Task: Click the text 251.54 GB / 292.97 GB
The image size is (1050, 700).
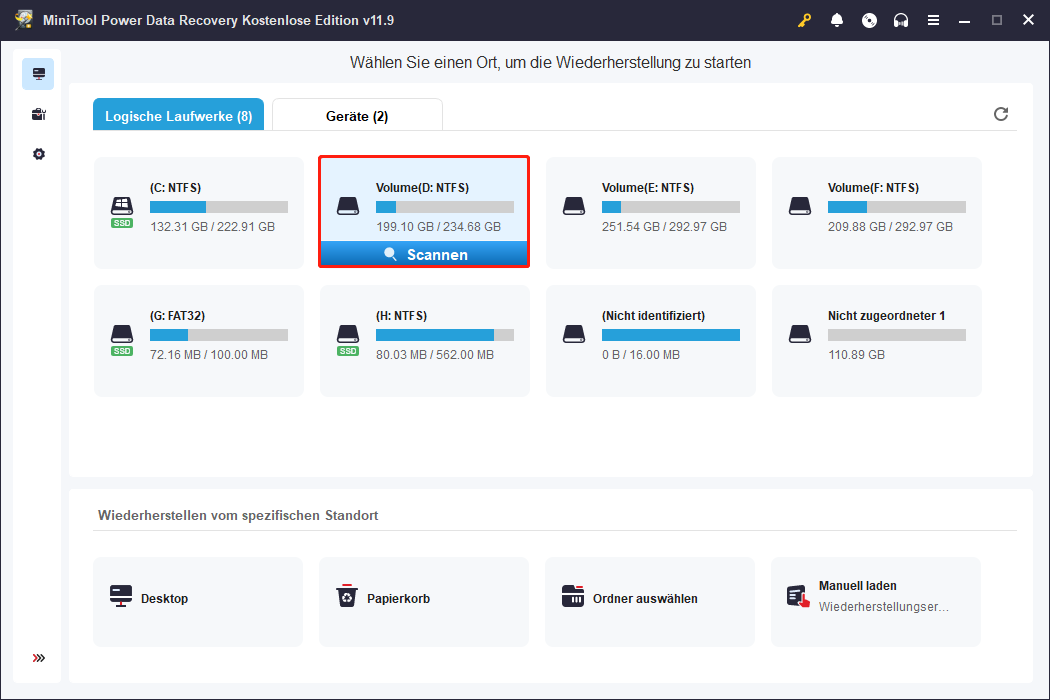Action: click(x=664, y=226)
